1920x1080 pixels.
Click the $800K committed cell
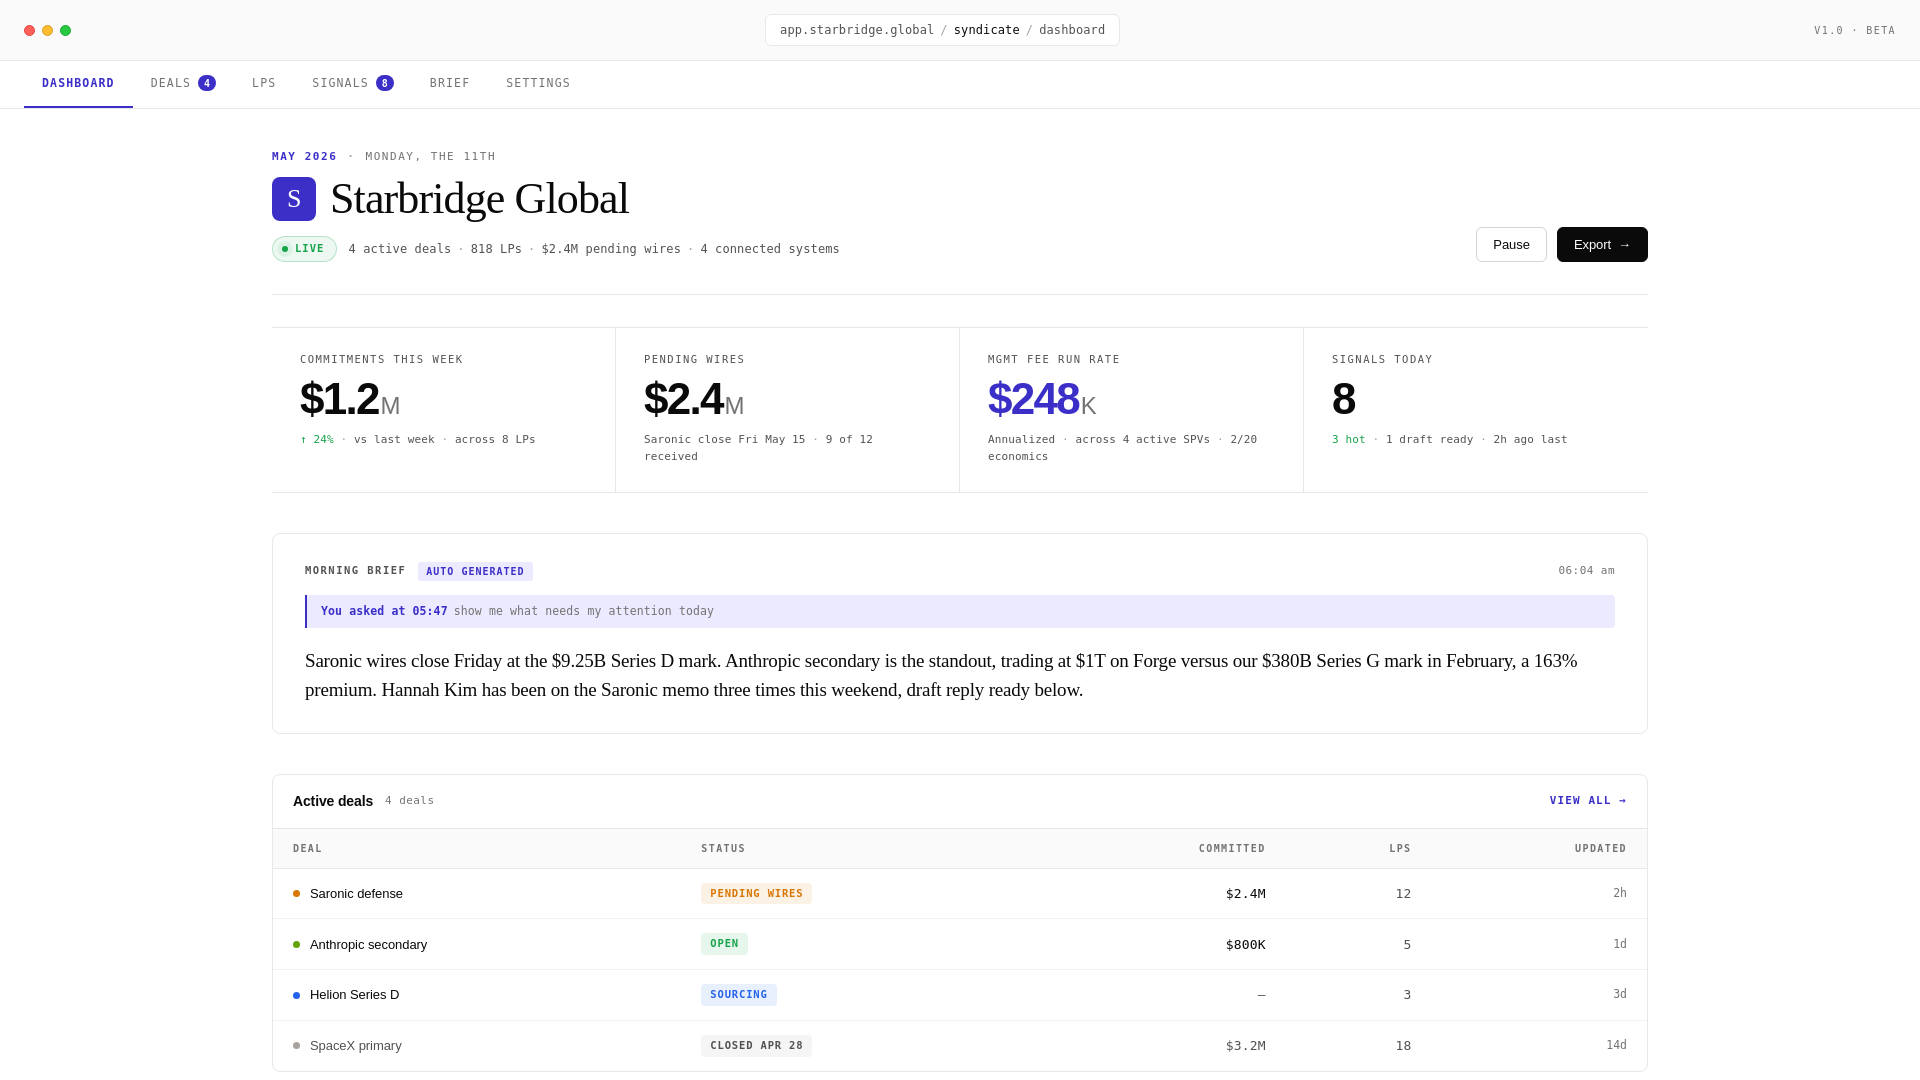point(1245,945)
